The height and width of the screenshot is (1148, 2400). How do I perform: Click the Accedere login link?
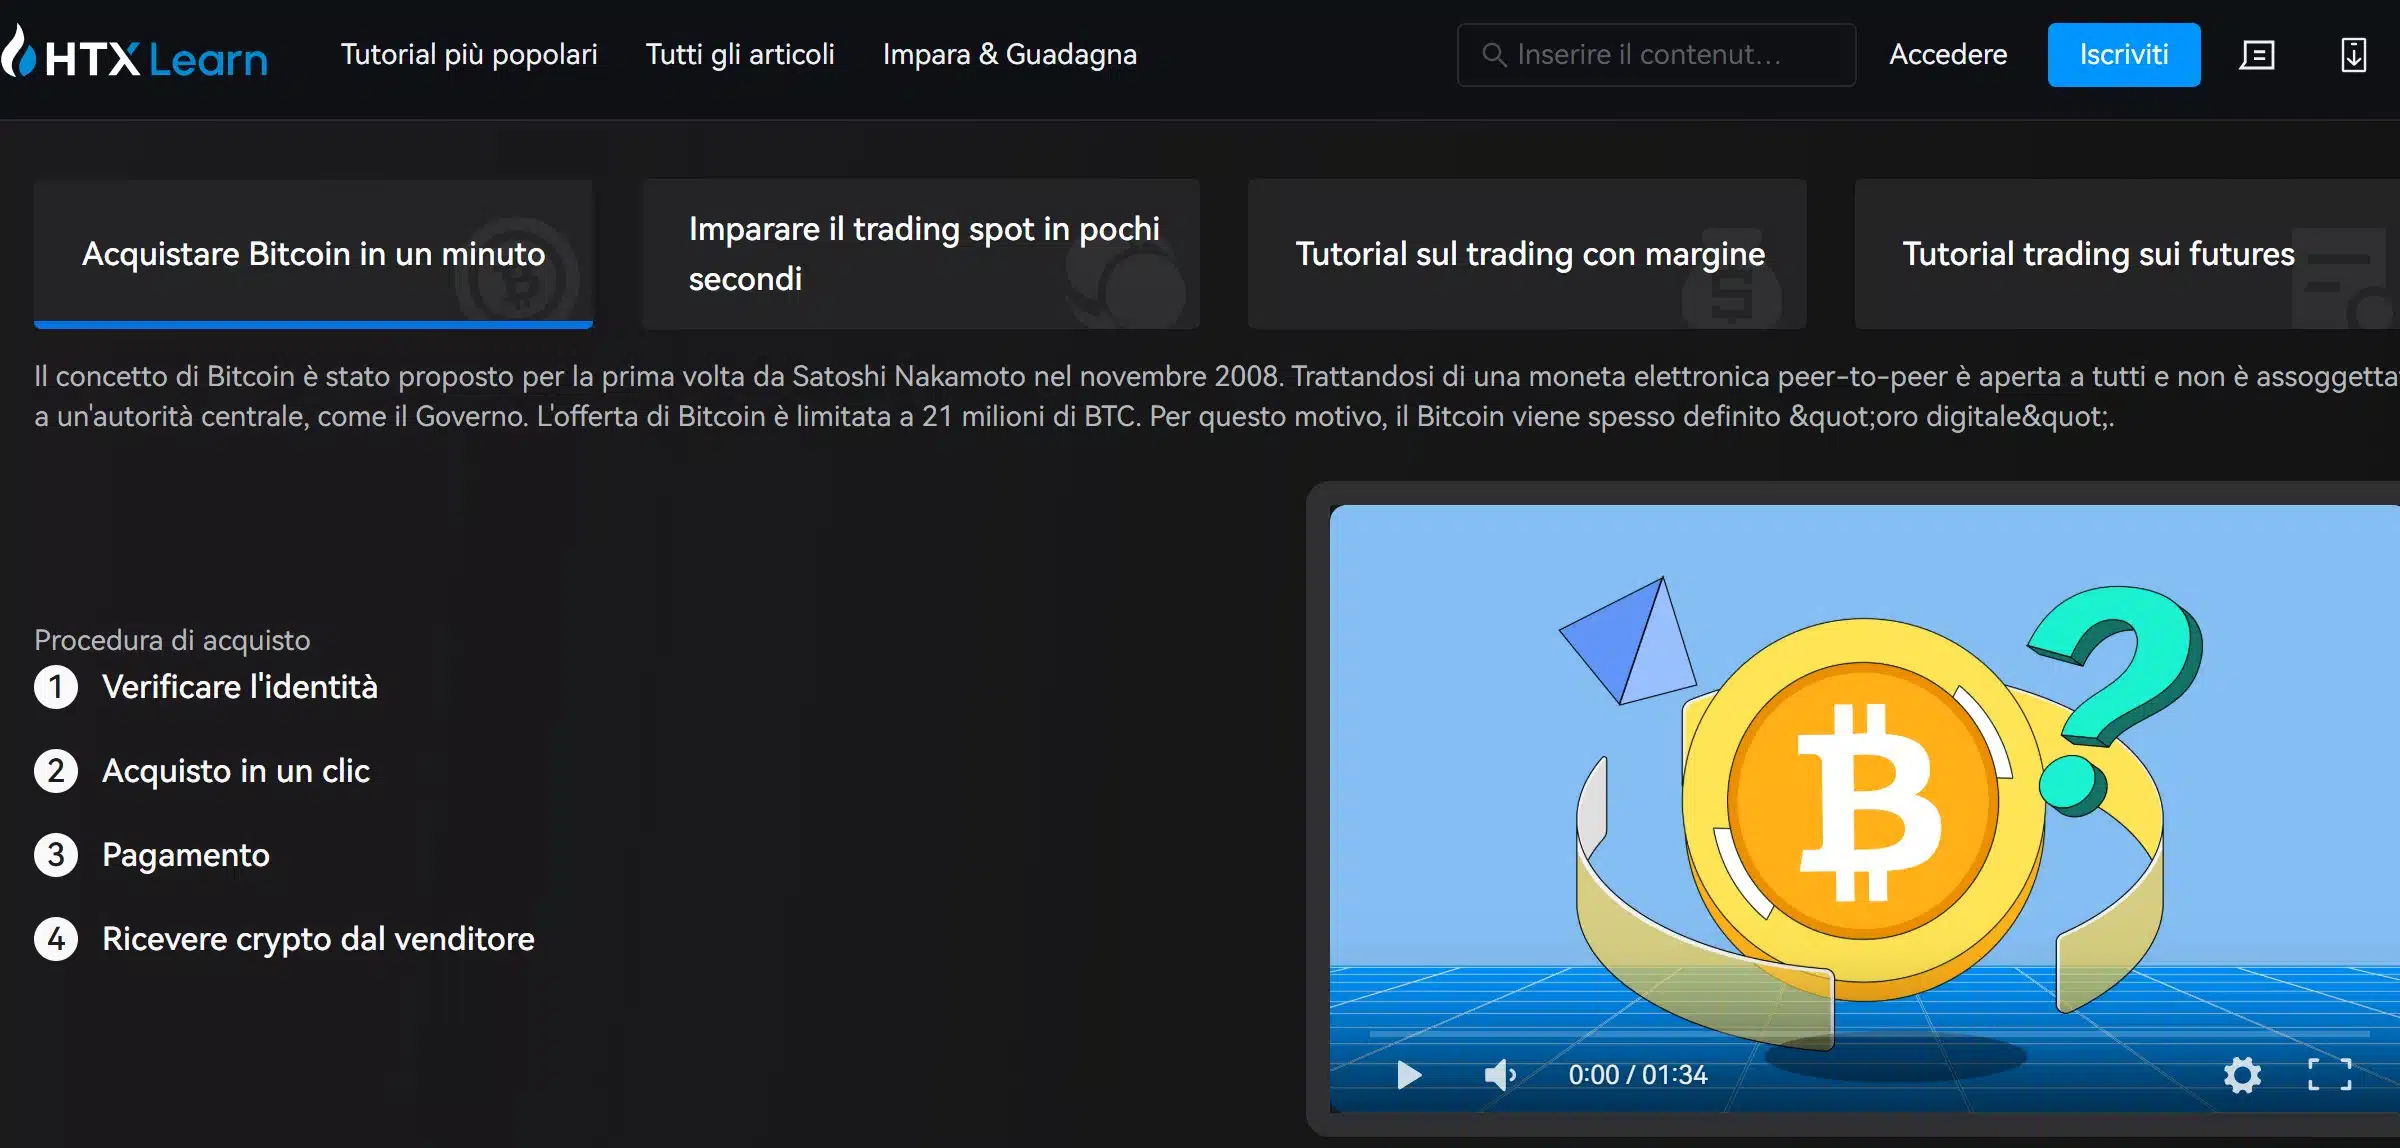[x=1947, y=55]
